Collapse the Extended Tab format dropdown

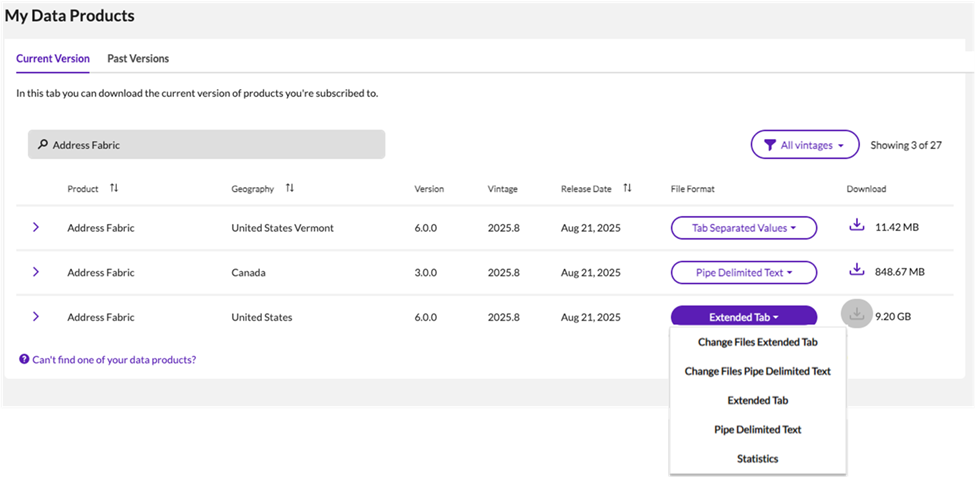[743, 317]
